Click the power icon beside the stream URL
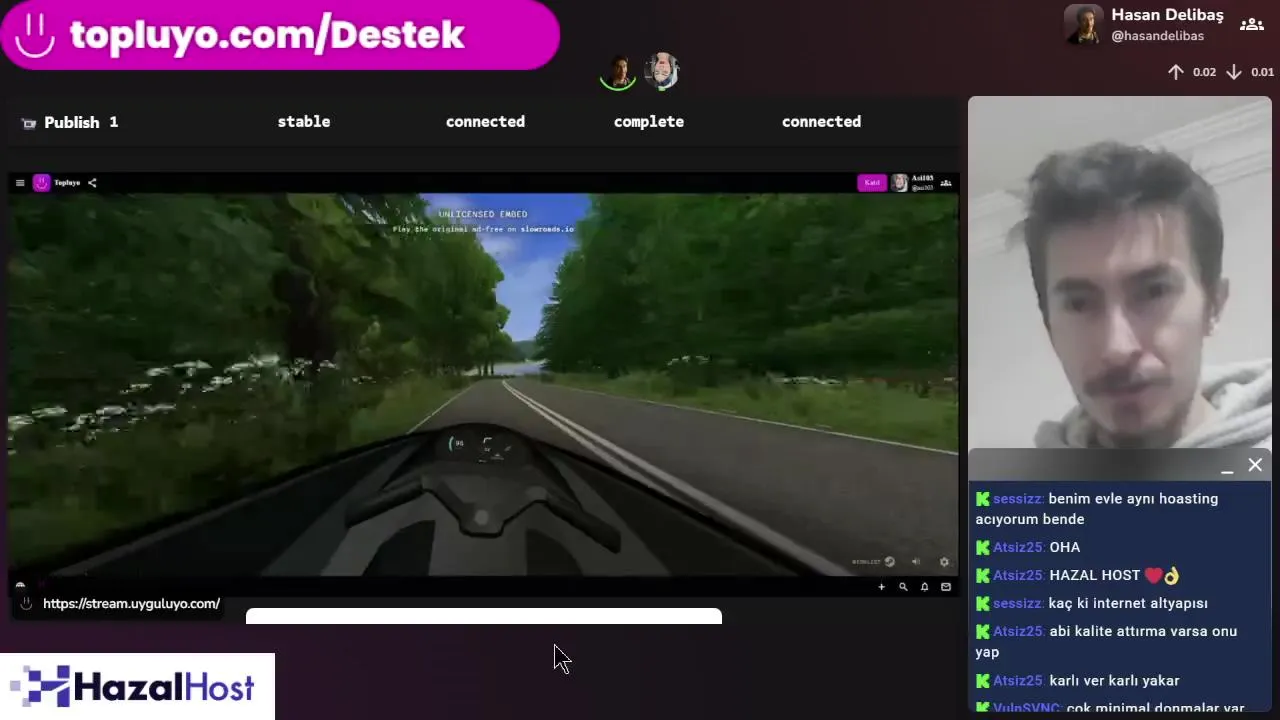This screenshot has height=720, width=1280. [26, 604]
